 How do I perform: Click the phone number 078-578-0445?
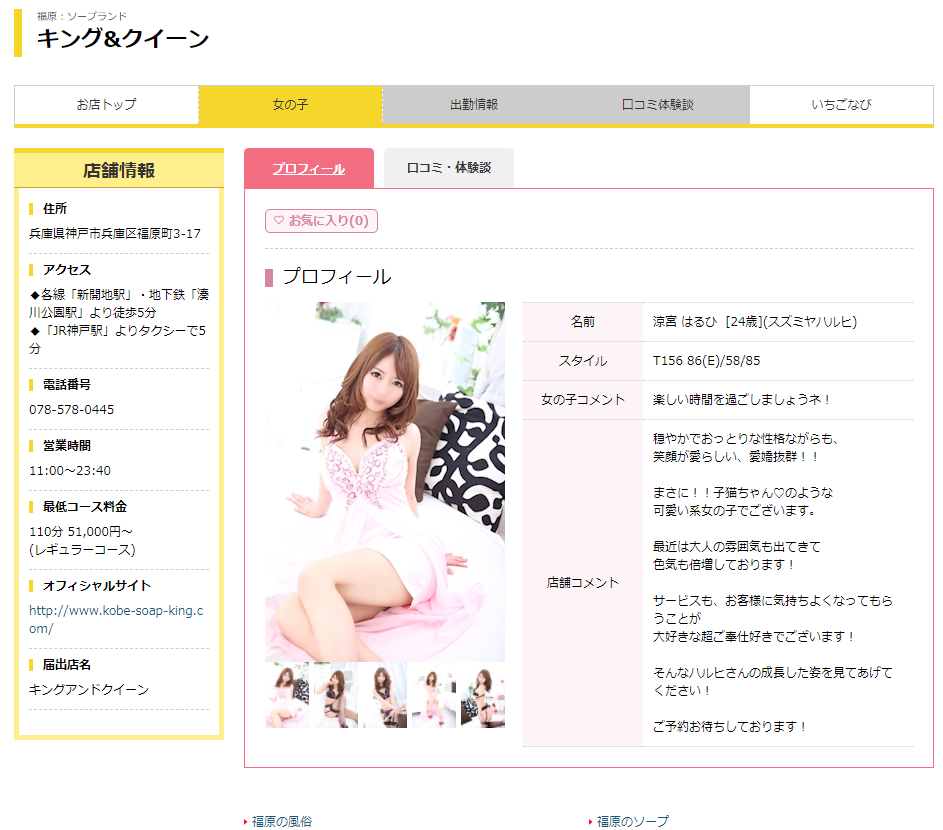coord(72,410)
